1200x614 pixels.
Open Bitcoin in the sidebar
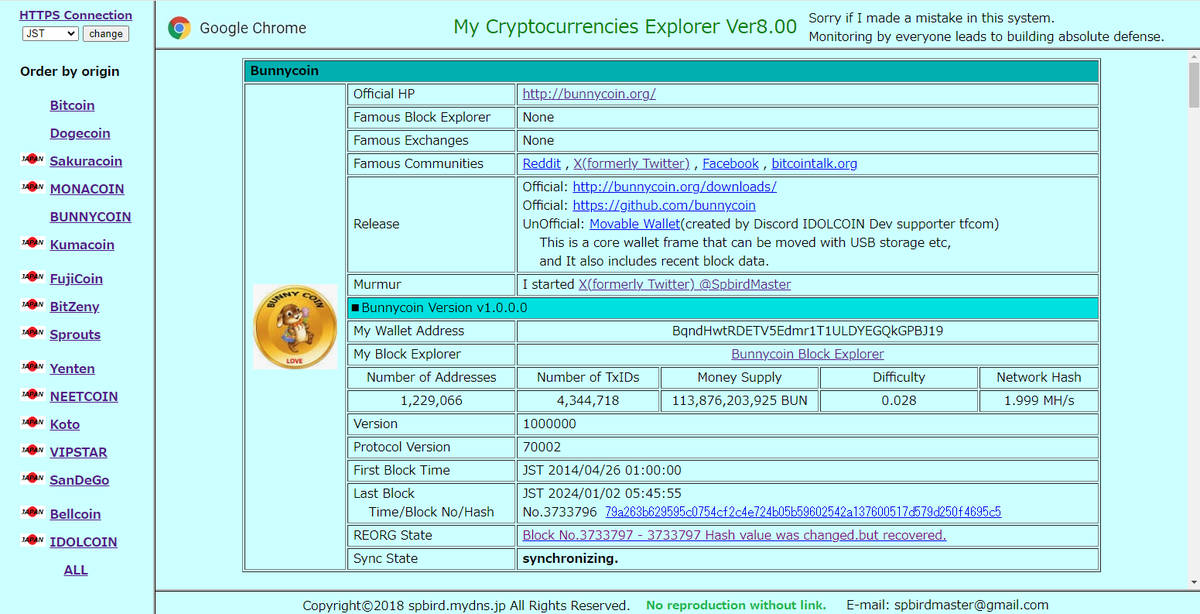72,105
